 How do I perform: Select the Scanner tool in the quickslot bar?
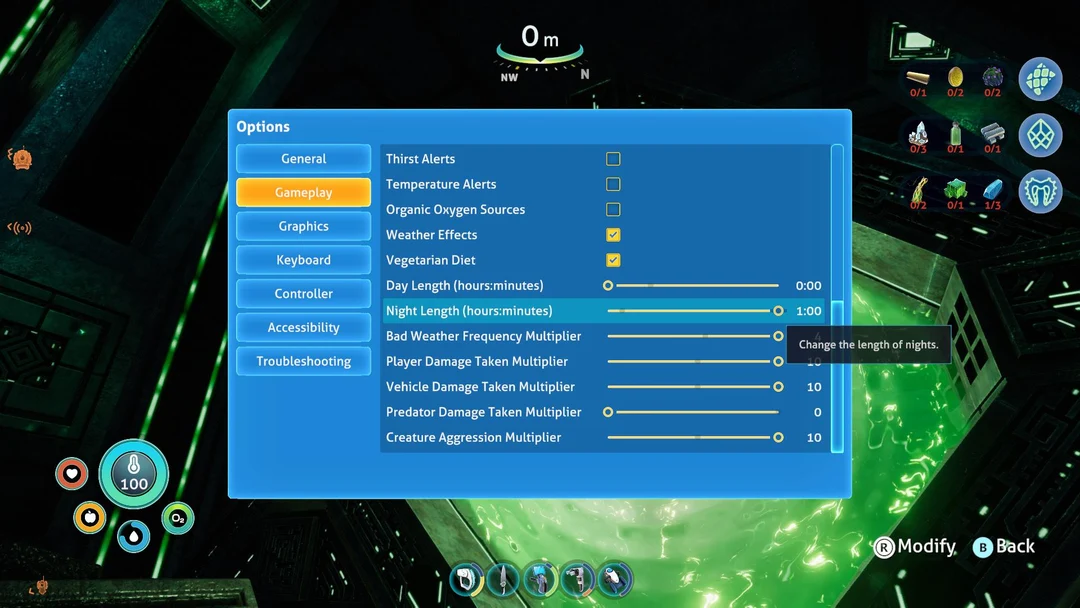point(467,578)
